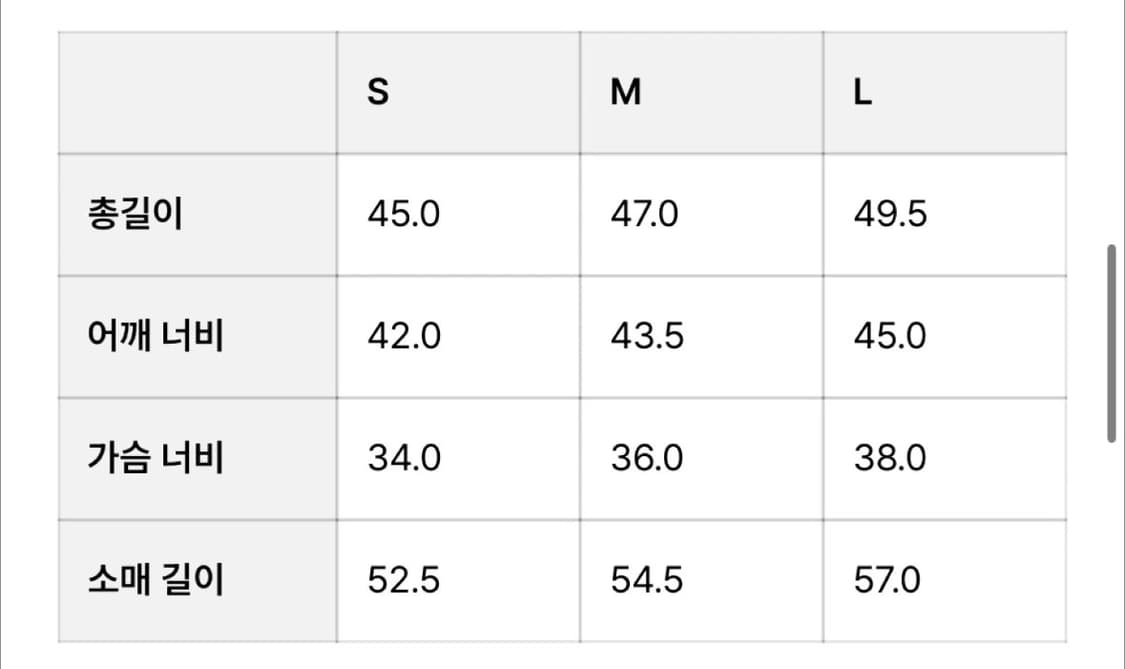This screenshot has width=1125, height=669.
Task: Click the 47.0 total length cell
Action: [x=644, y=215]
